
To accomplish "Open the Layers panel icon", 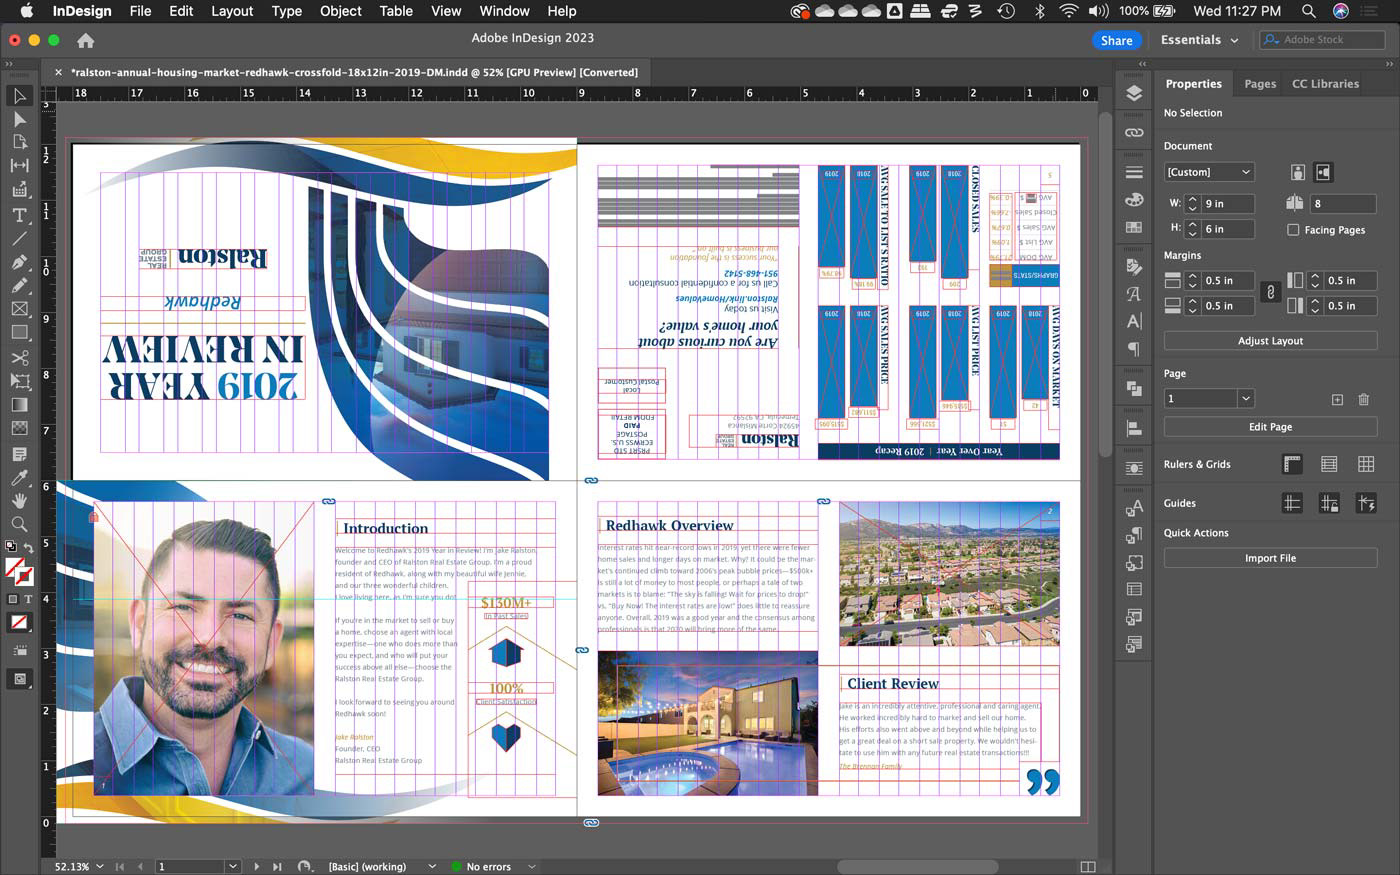I will (x=1133, y=93).
